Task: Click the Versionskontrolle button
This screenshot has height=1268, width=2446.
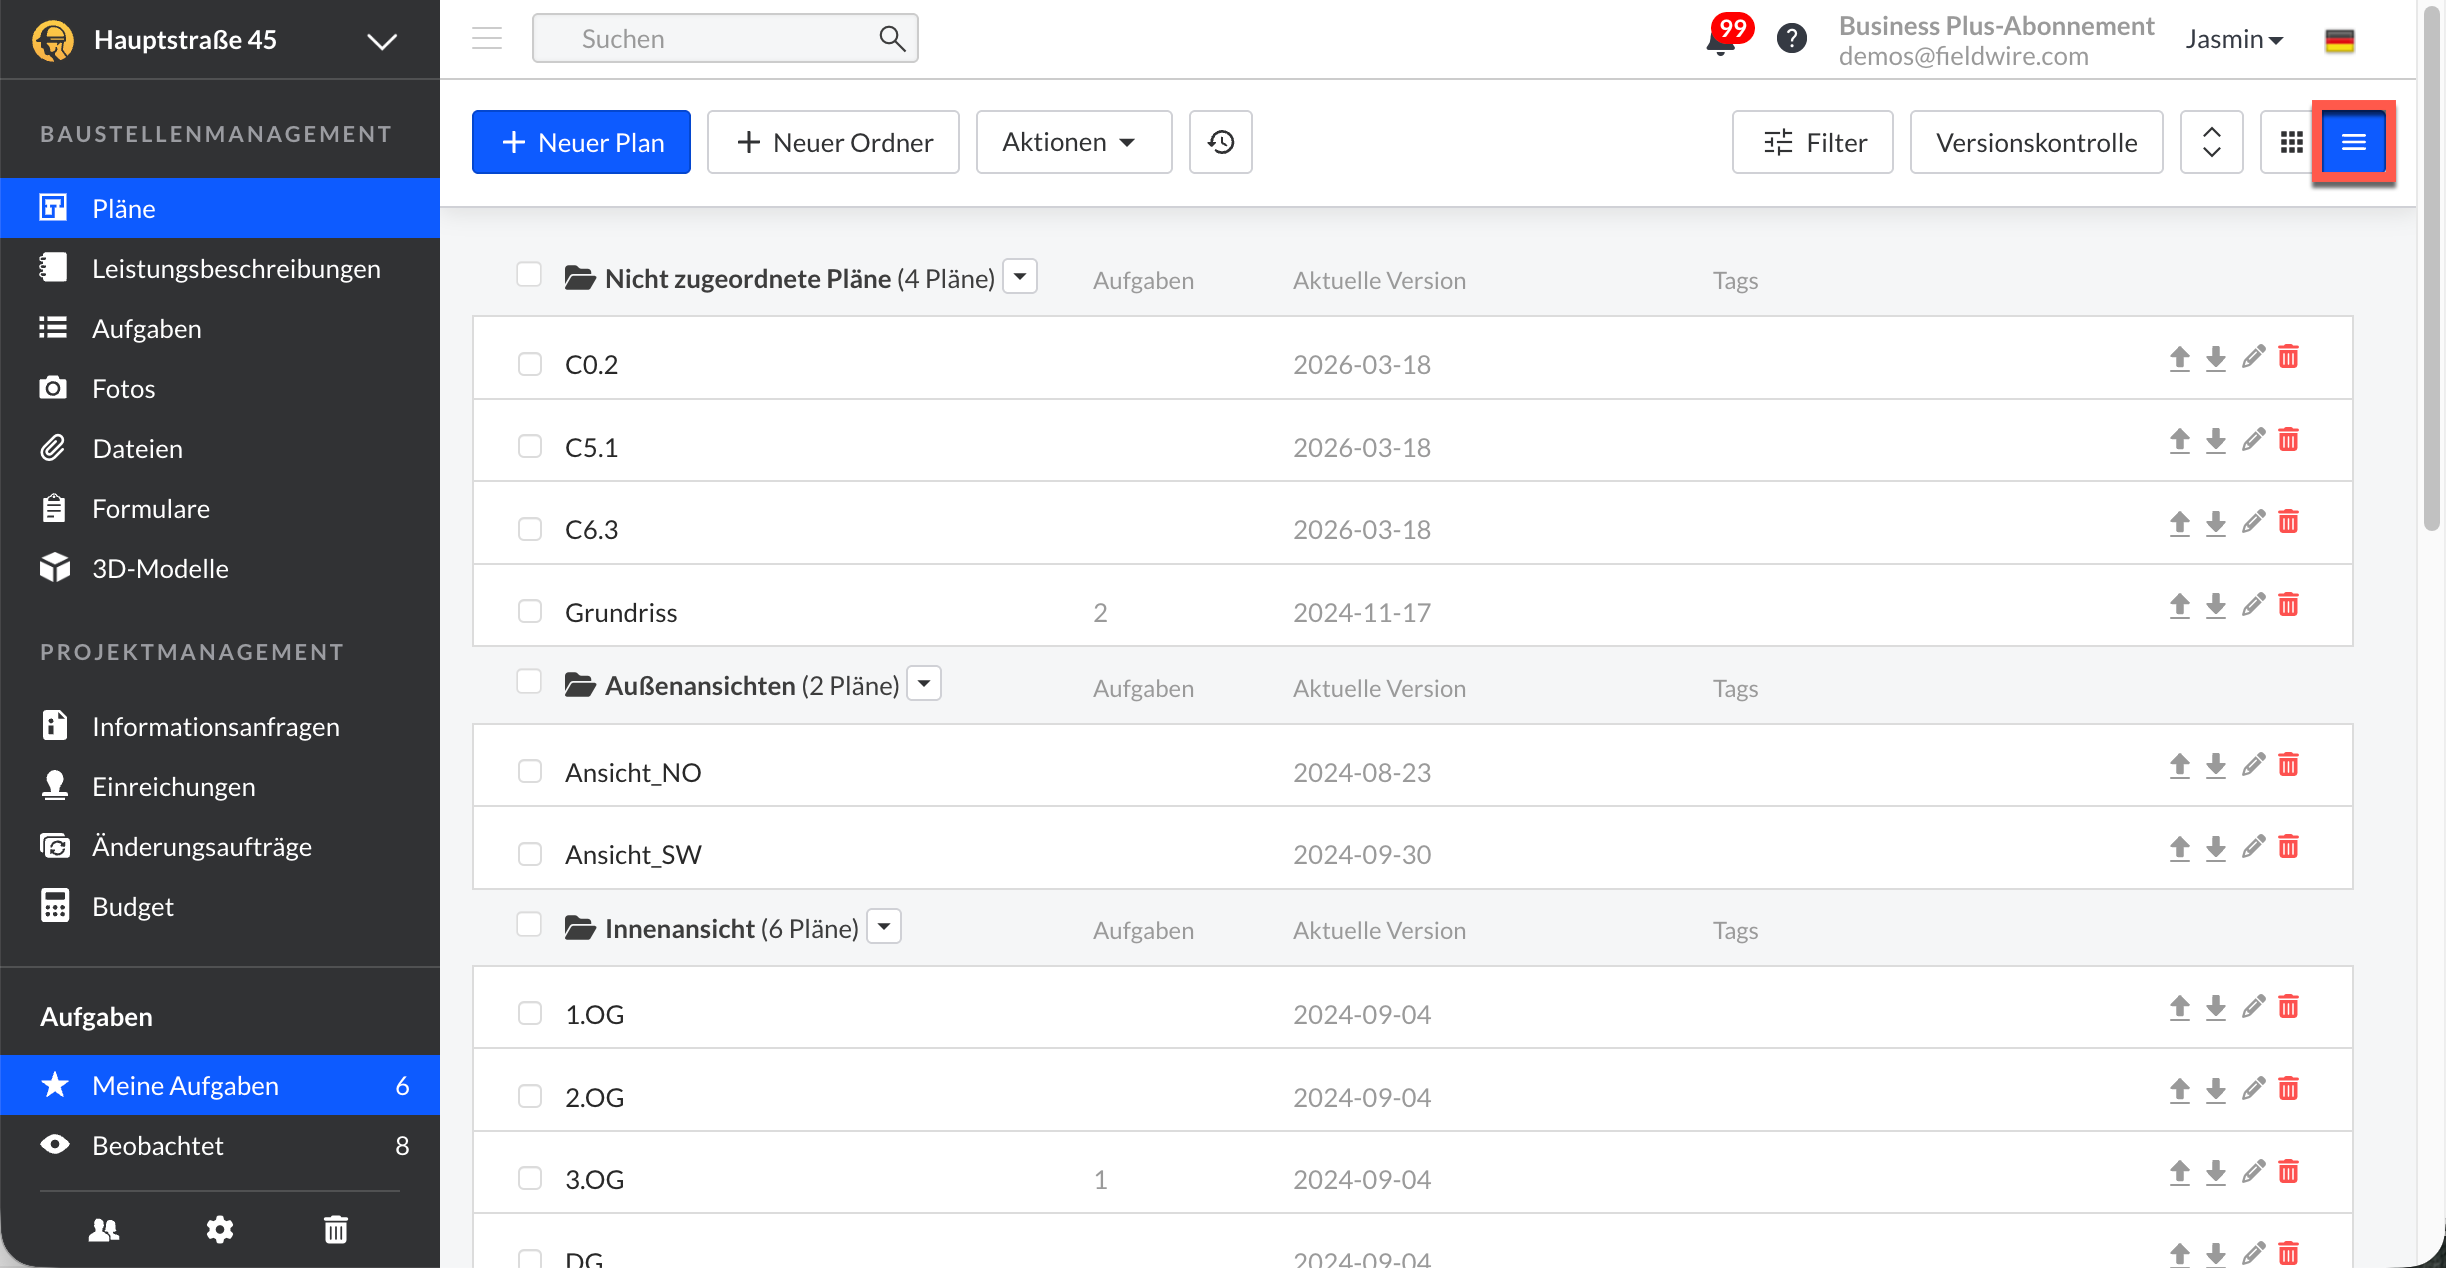Action: [x=2036, y=142]
